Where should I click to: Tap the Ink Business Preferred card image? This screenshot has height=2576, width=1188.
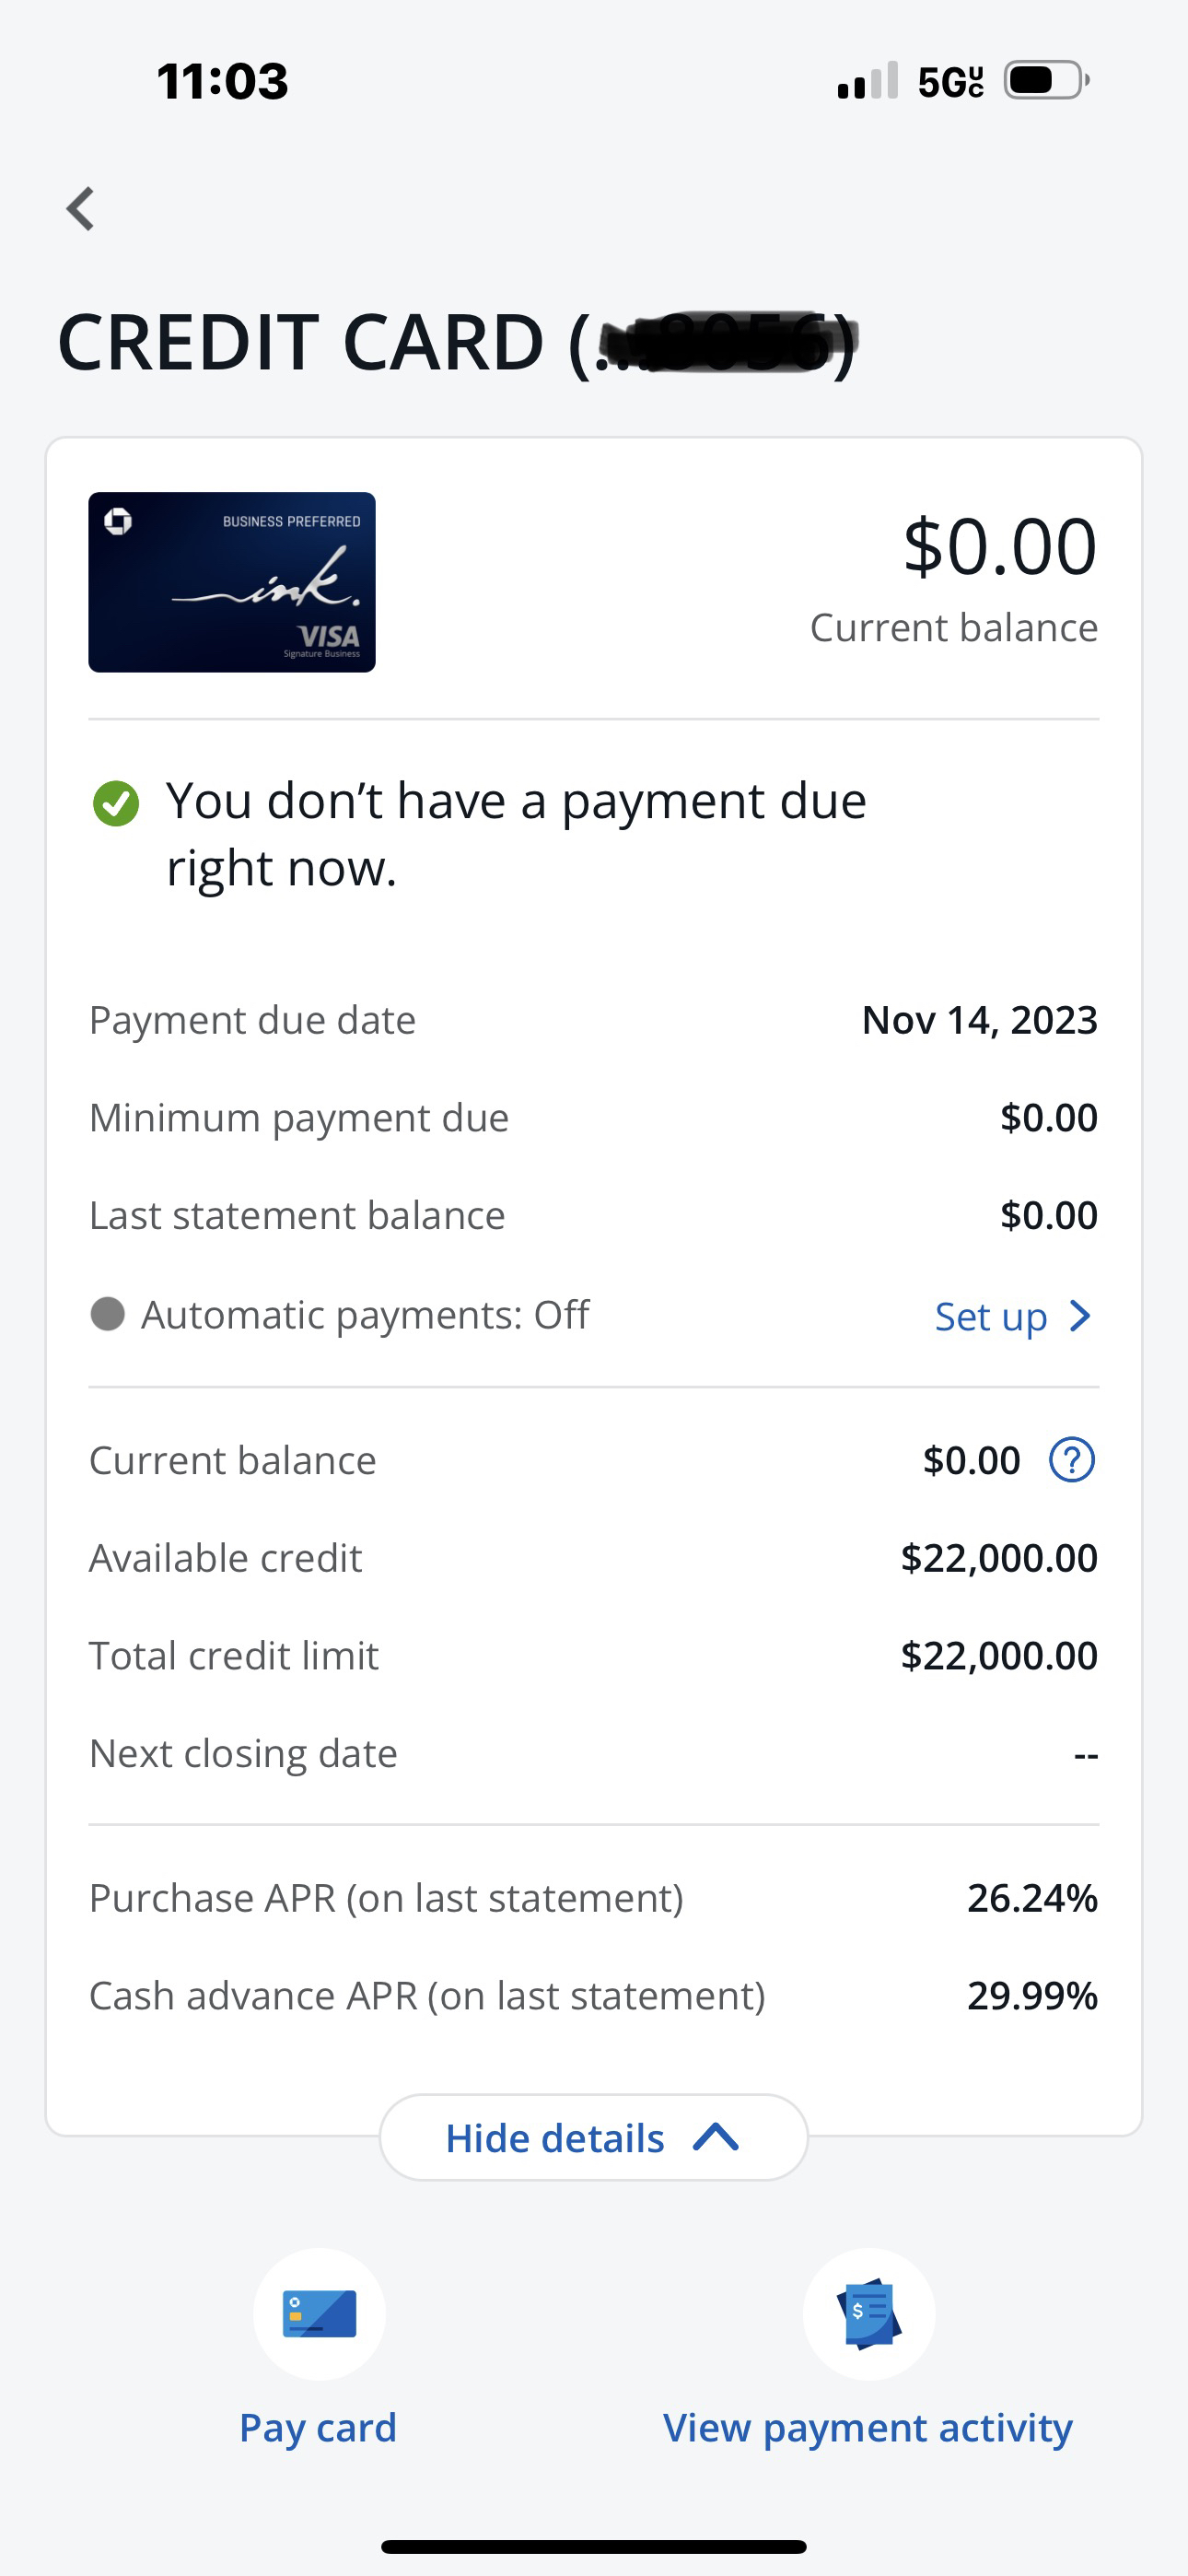point(232,582)
